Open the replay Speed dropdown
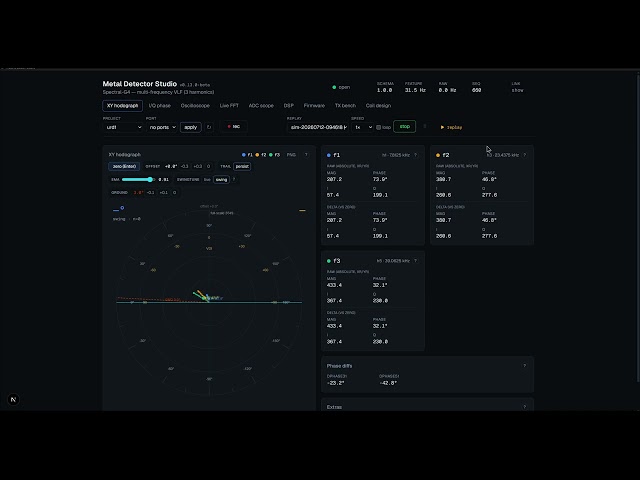The width and height of the screenshot is (640, 480). pos(362,127)
